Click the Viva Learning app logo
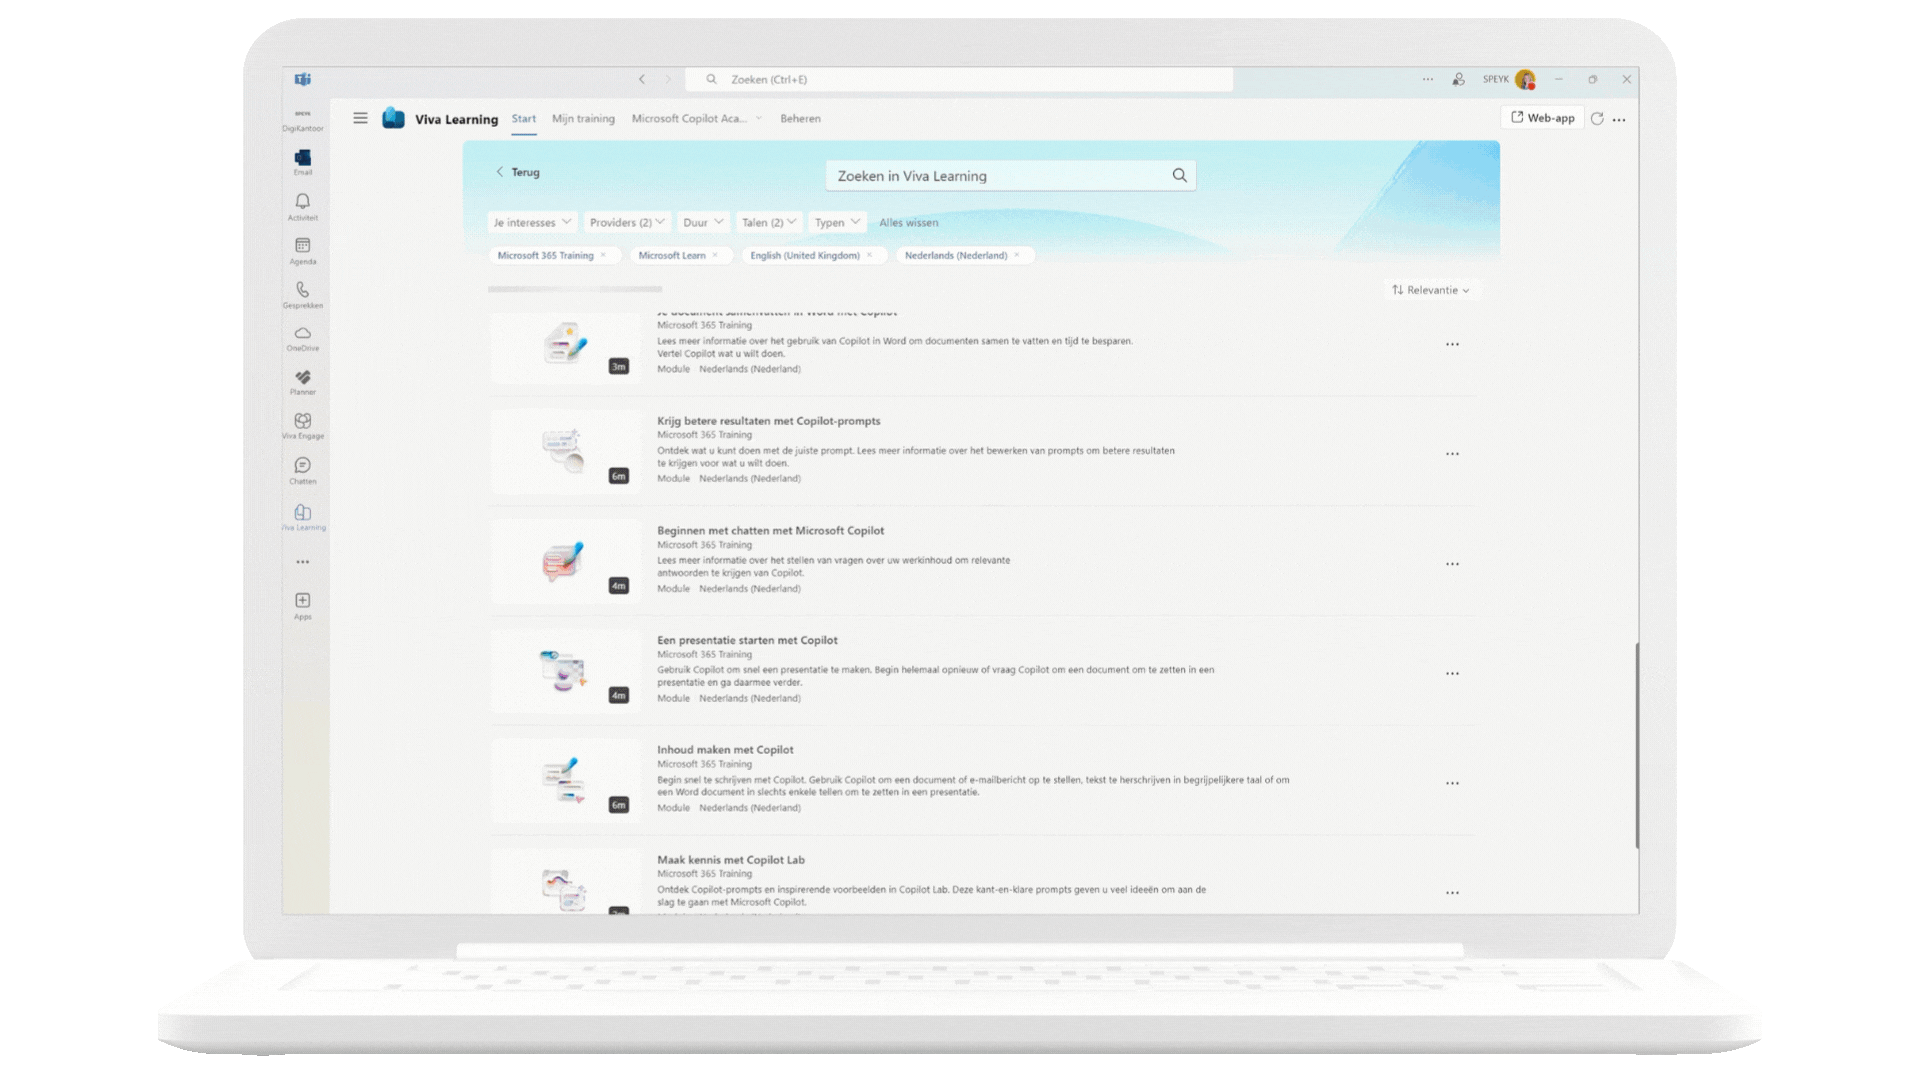The image size is (1920, 1080). click(x=394, y=118)
